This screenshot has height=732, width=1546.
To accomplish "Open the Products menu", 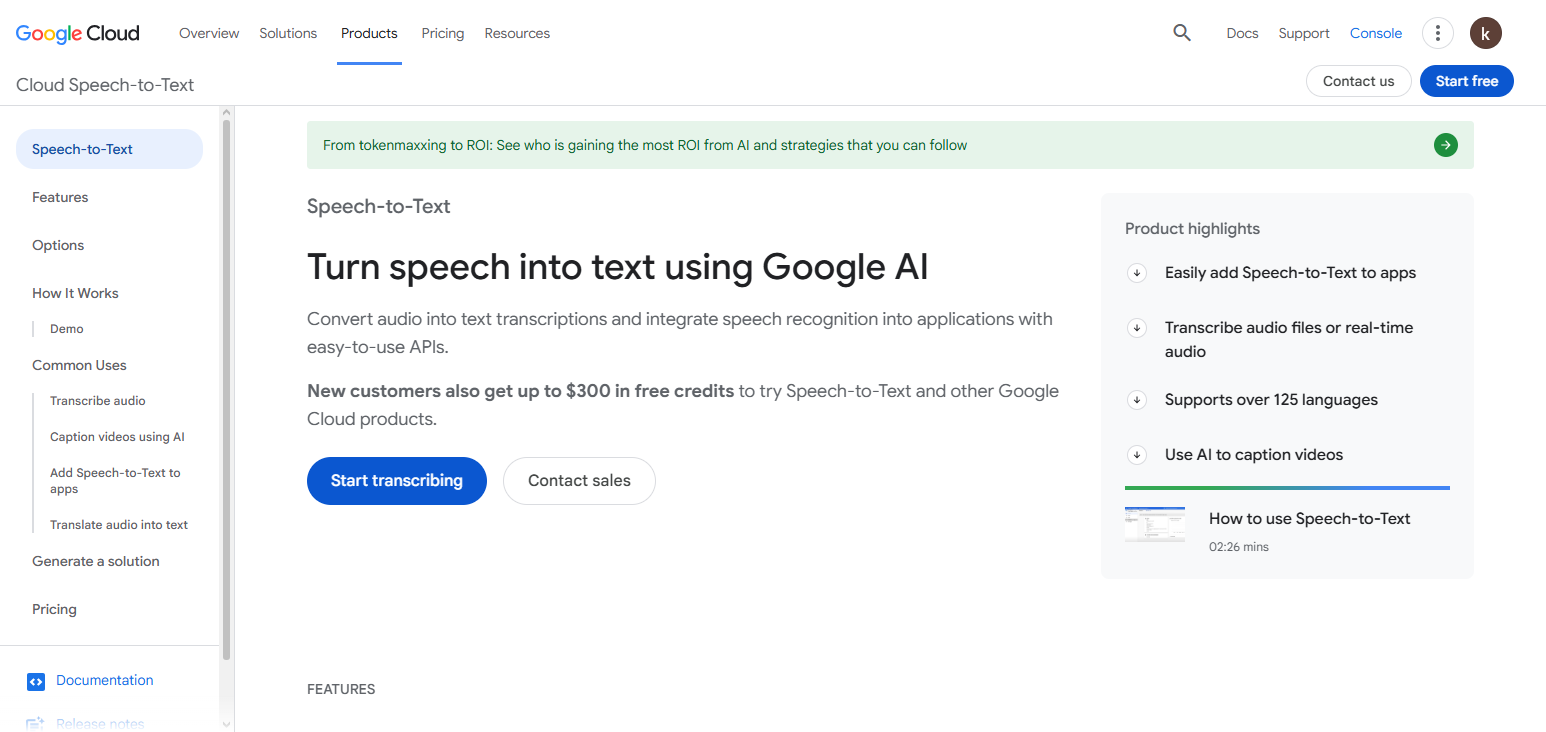I will [x=369, y=33].
